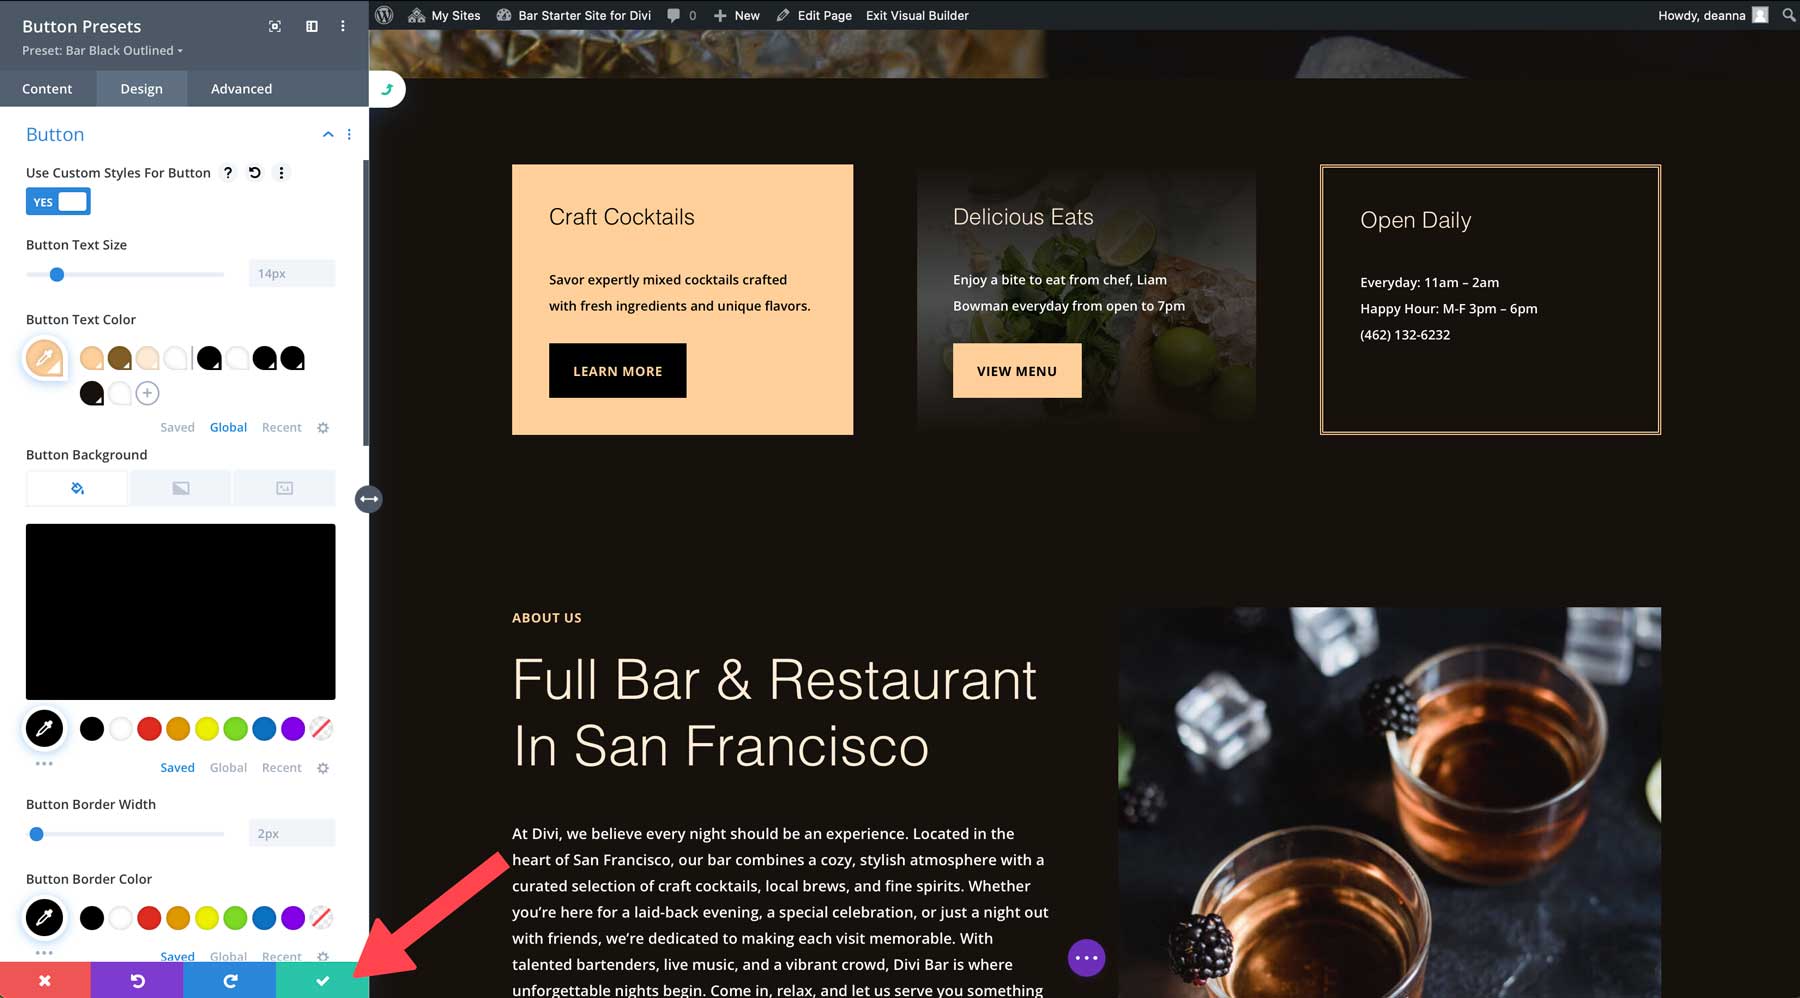Turn off Use Custom Styles For Button toggle
1800x998 pixels.
tap(57, 201)
